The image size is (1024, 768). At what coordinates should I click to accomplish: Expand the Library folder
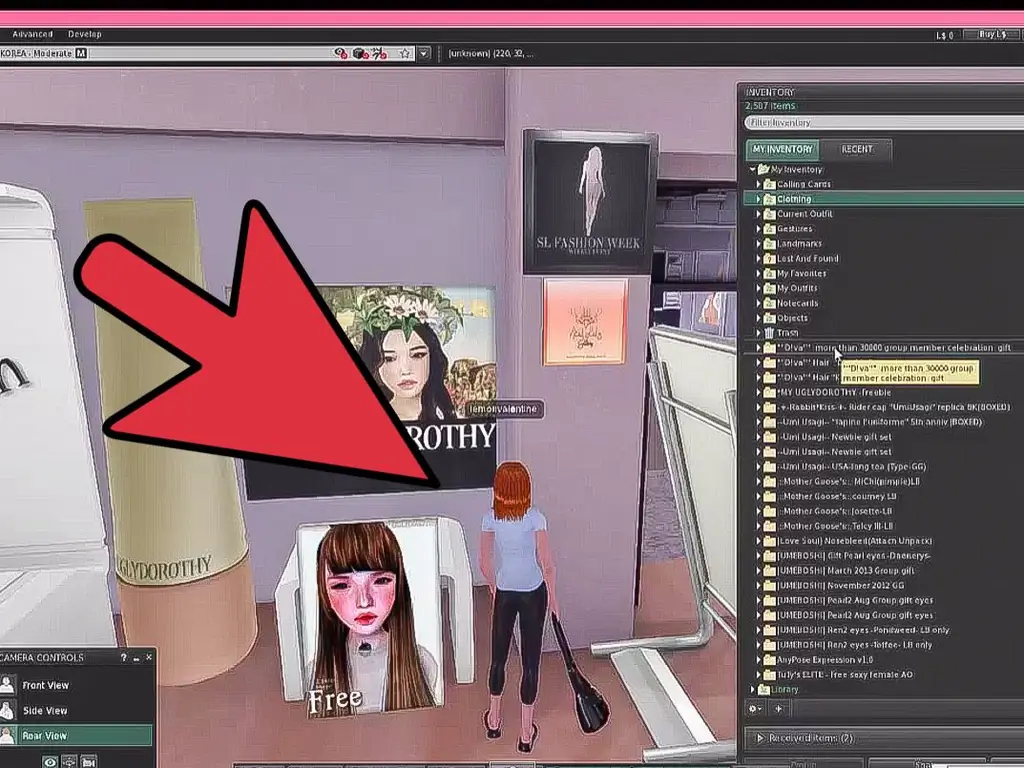(752, 690)
